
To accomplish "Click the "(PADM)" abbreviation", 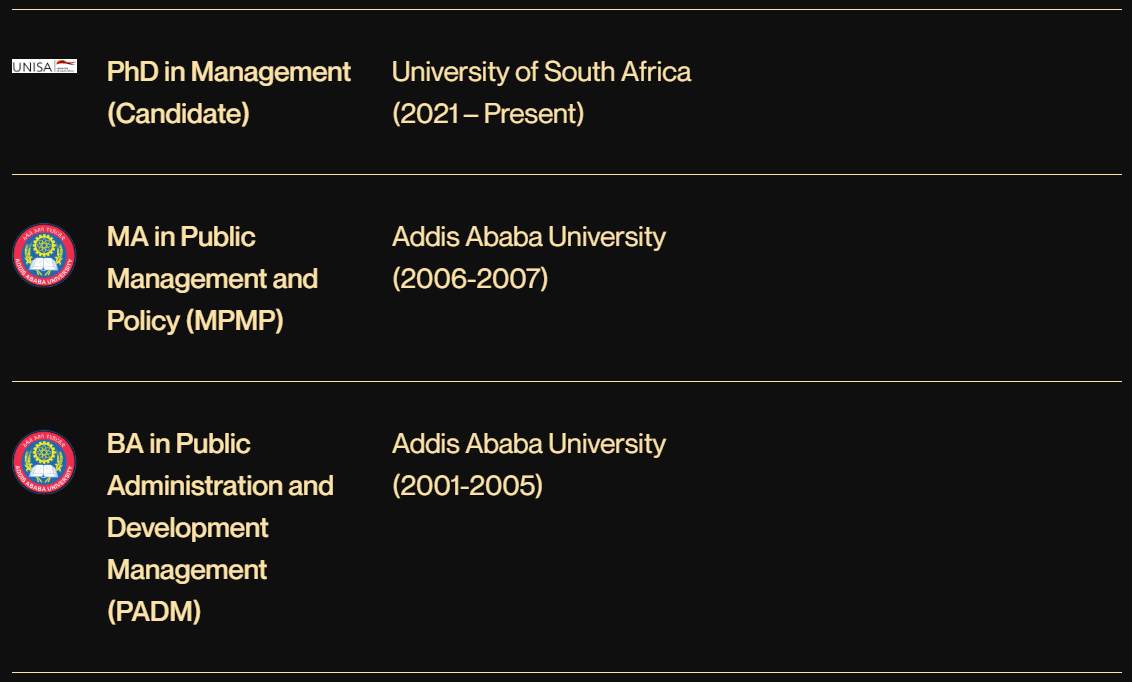I will (154, 612).
